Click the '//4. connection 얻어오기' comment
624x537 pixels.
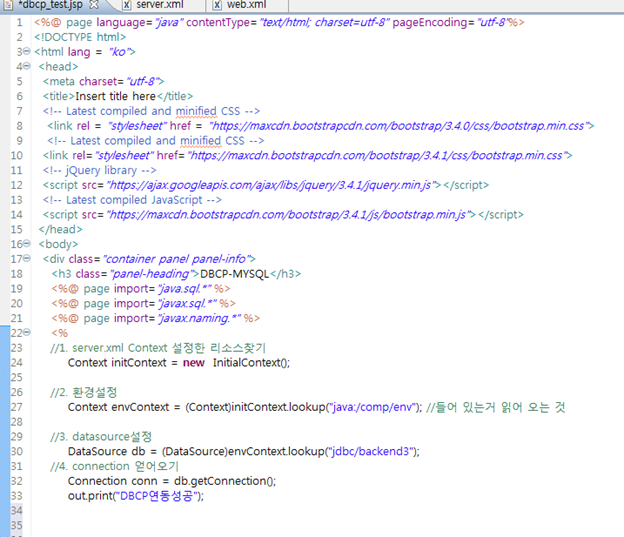pyautogui.click(x=115, y=466)
